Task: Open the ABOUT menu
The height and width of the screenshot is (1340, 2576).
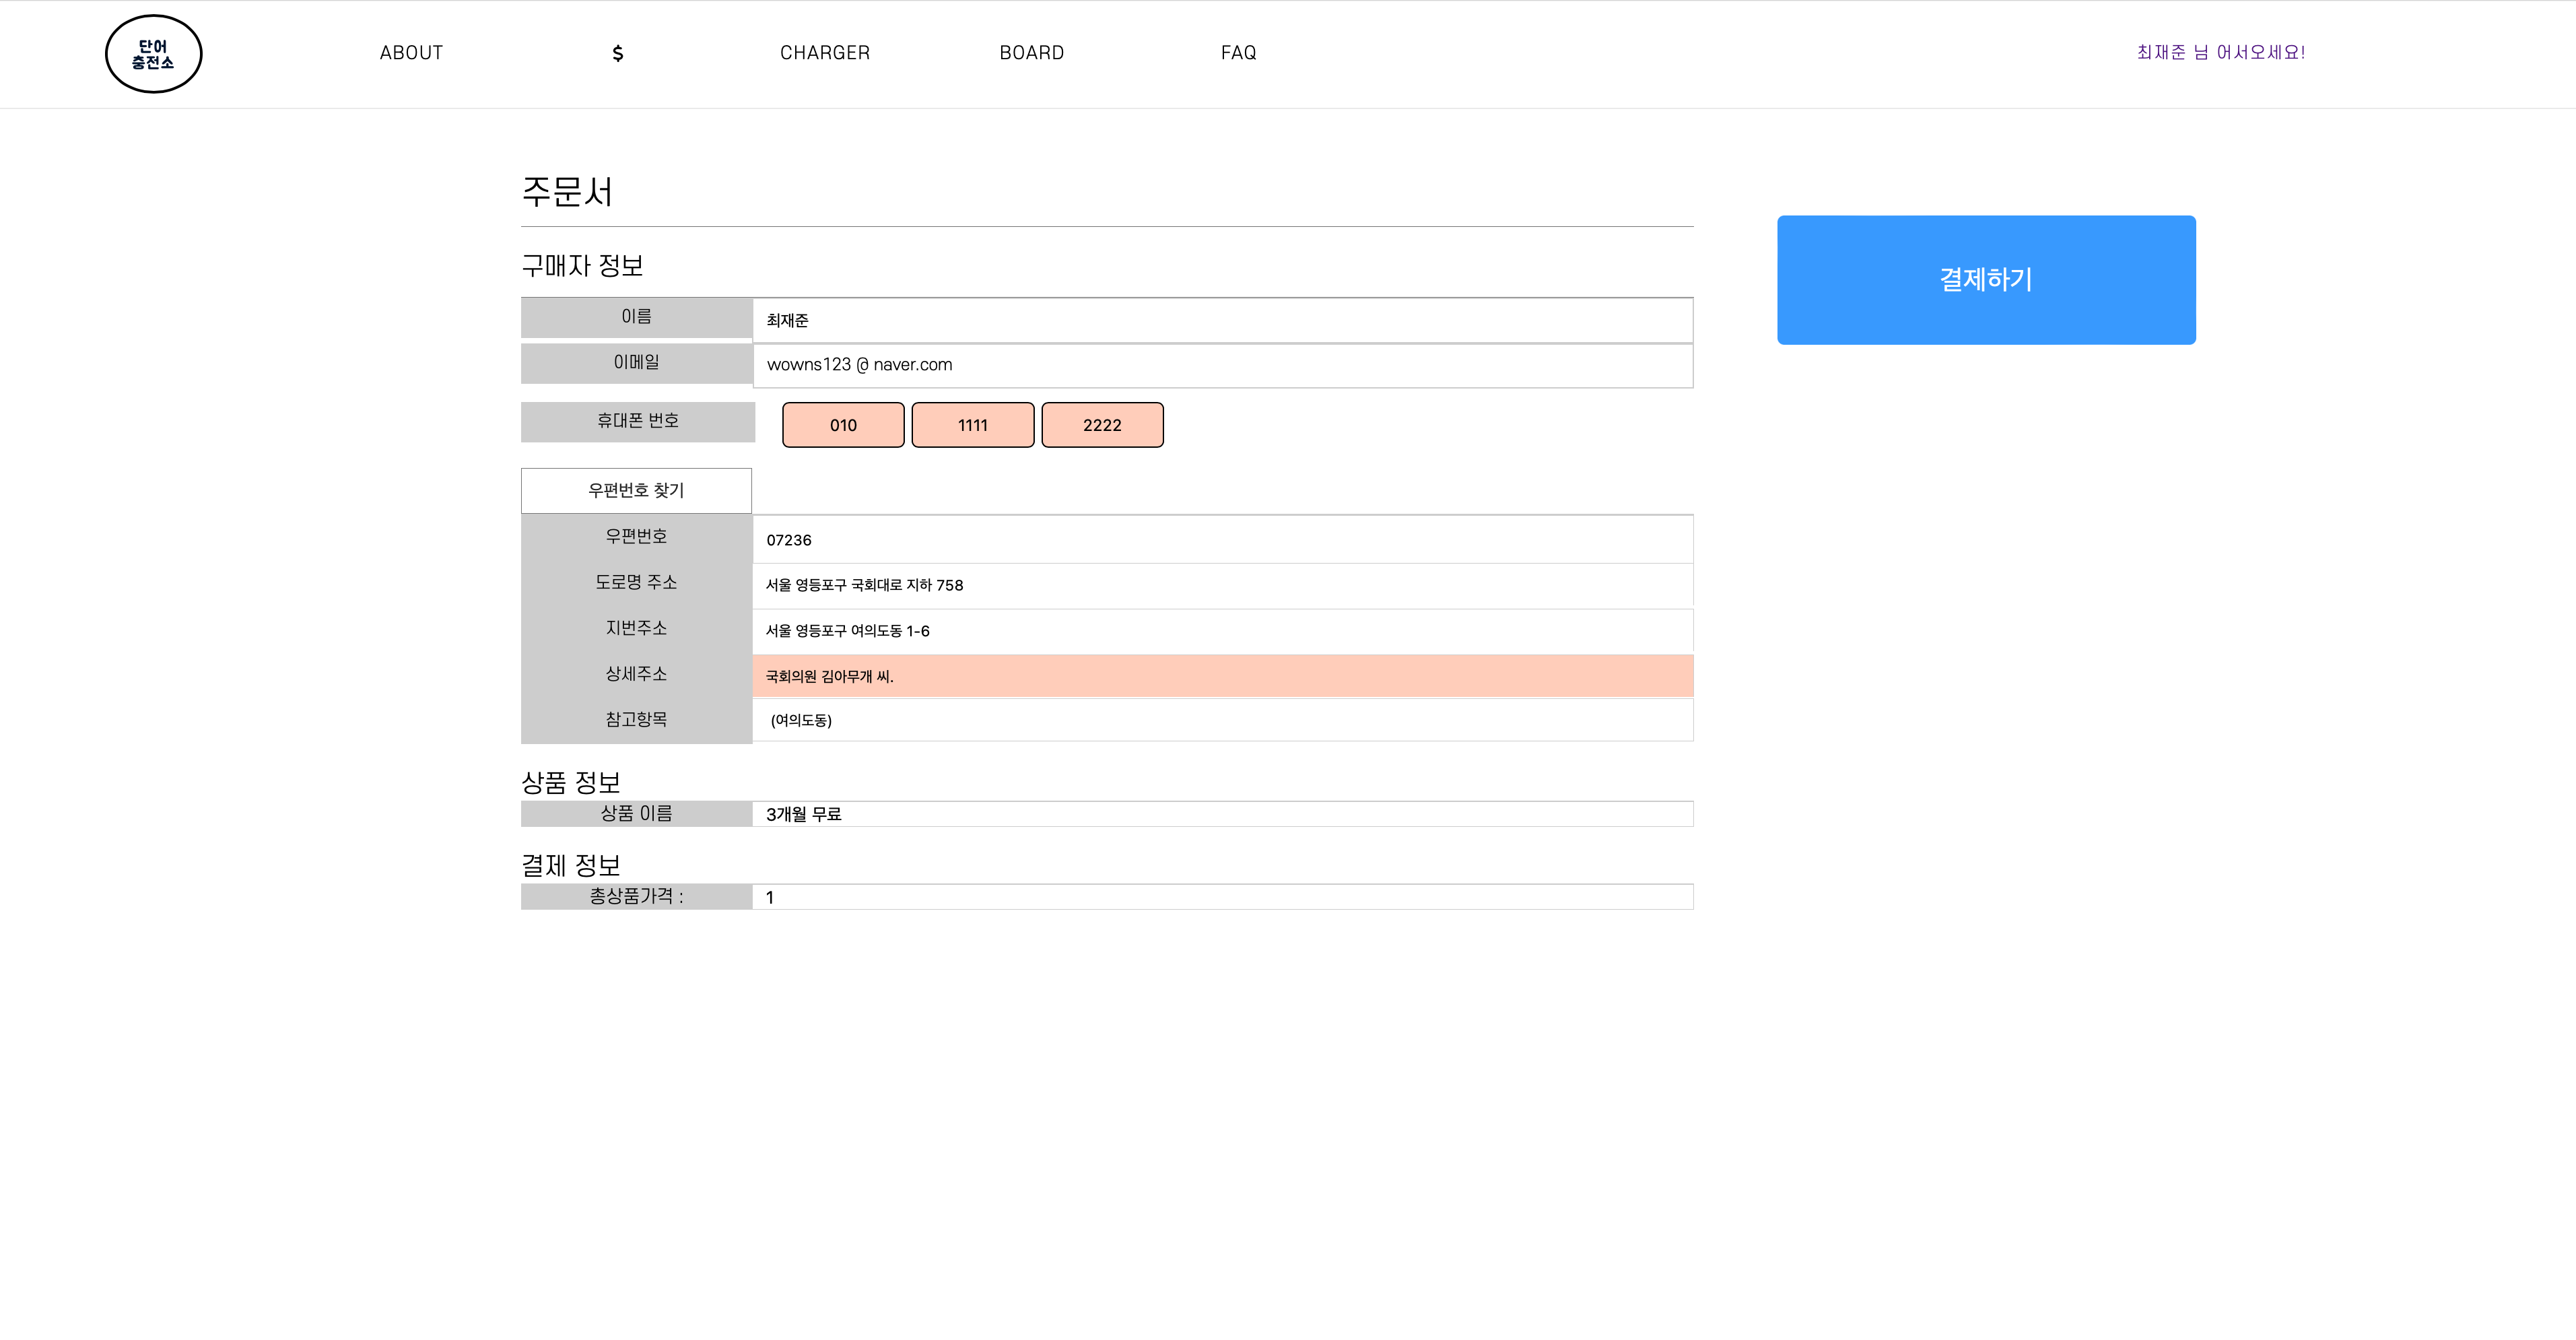Action: pos(411,53)
